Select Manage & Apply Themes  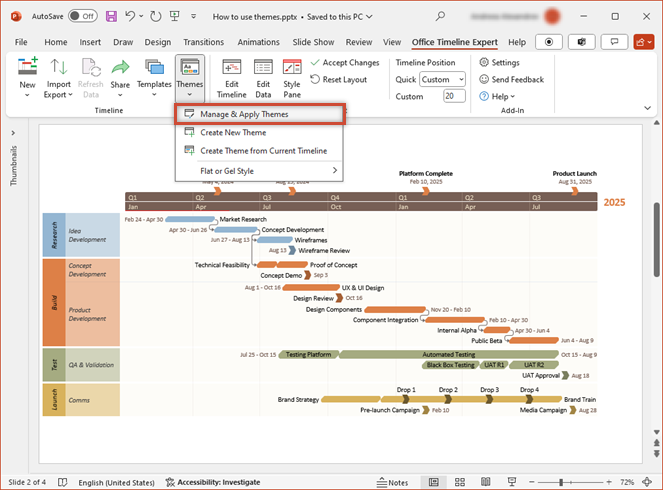pyautogui.click(x=244, y=114)
